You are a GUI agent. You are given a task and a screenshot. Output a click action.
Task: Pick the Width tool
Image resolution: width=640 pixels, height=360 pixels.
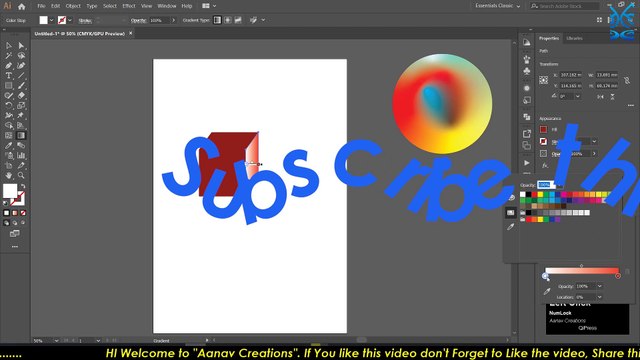tap(9, 116)
